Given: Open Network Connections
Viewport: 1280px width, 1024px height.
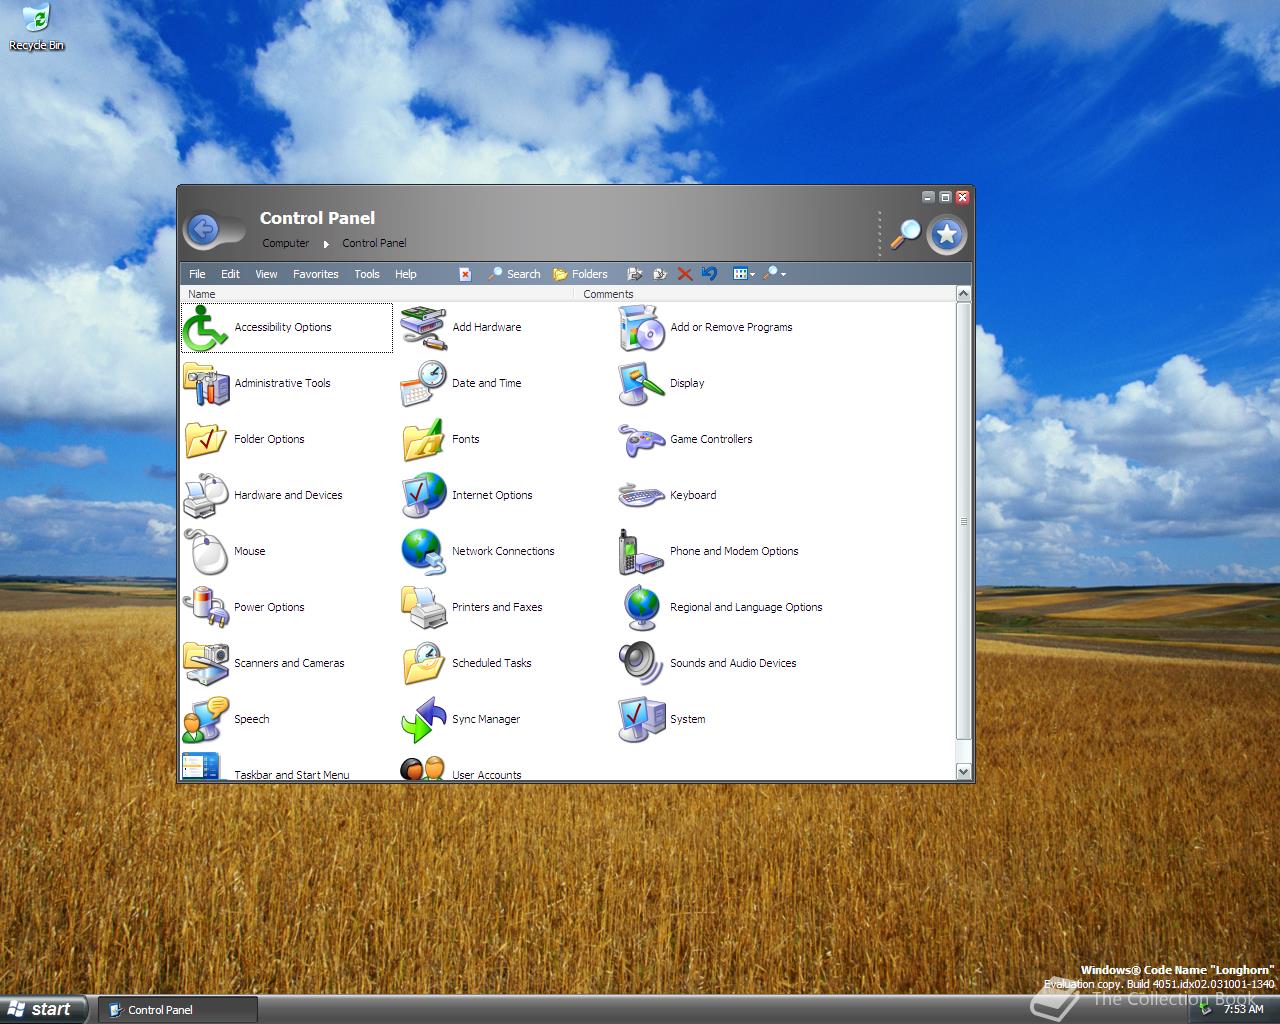Looking at the screenshot, I should point(478,551).
